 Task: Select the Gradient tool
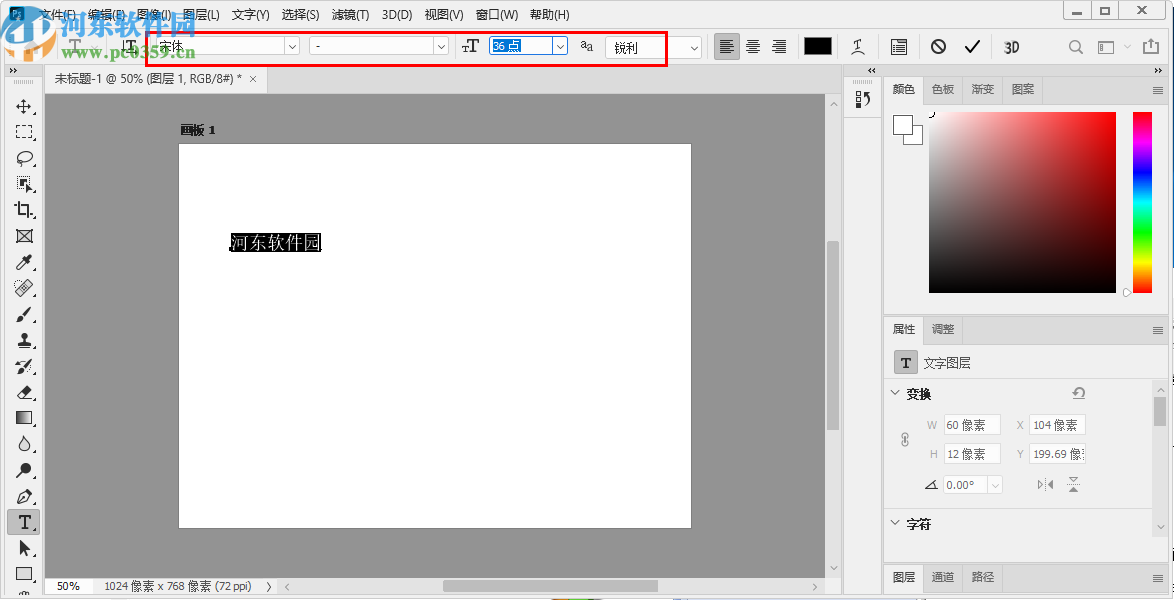click(25, 418)
